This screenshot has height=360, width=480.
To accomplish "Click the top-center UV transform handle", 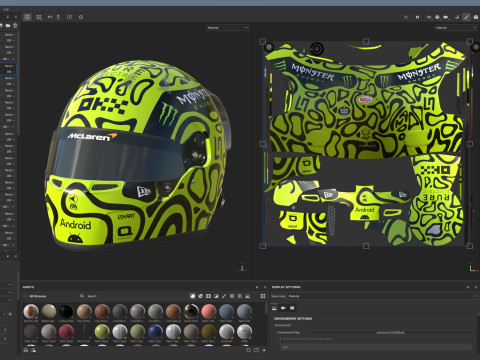I will pos(366,41).
